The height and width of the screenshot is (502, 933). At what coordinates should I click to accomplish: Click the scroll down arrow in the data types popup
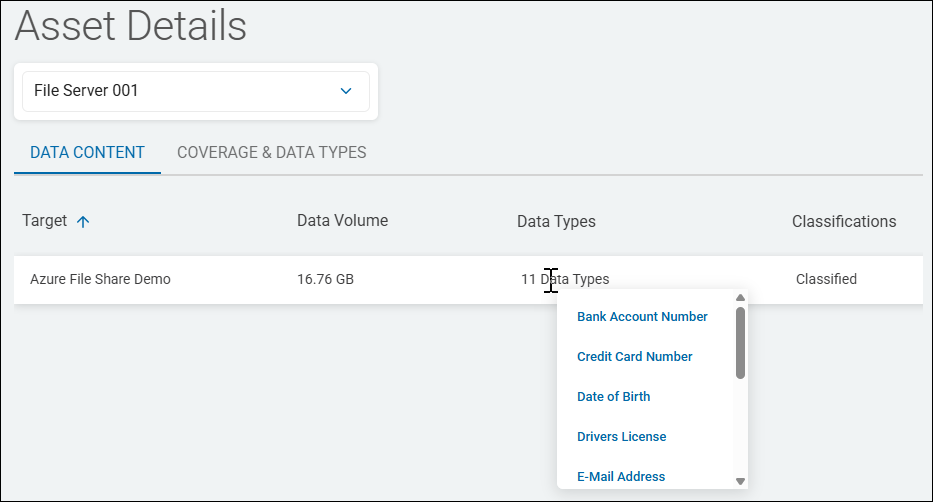(x=740, y=481)
